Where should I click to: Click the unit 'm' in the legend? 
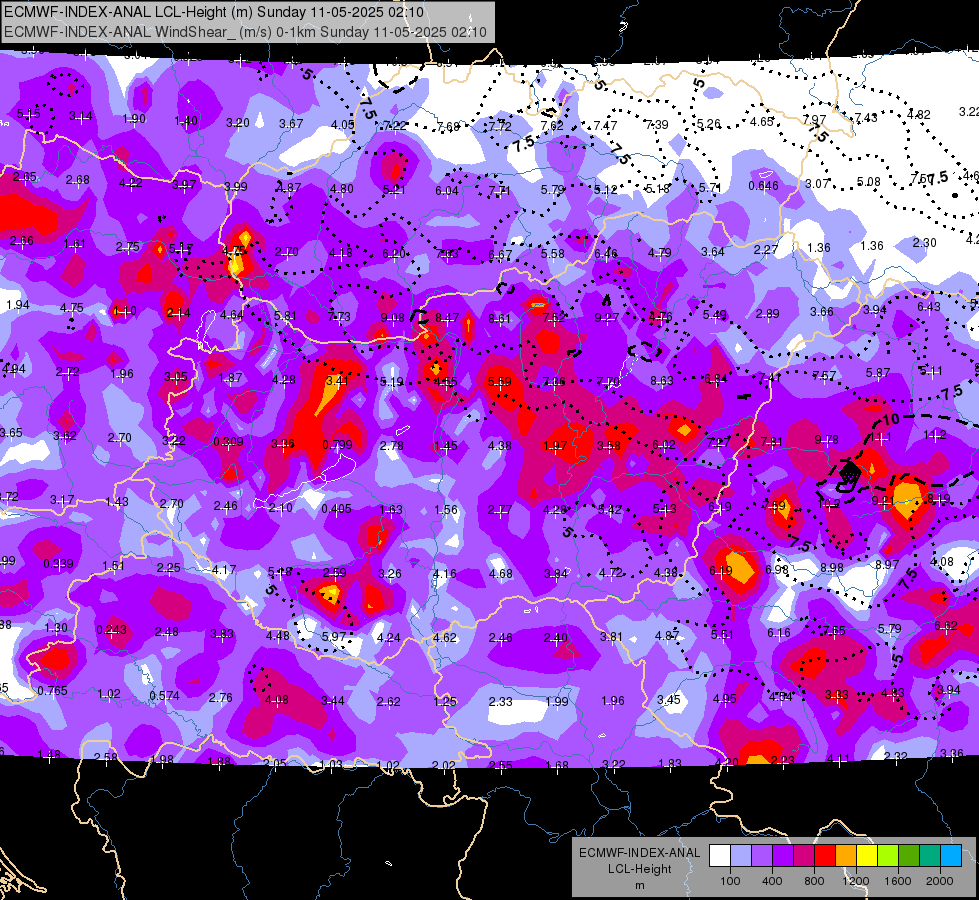pos(639,885)
